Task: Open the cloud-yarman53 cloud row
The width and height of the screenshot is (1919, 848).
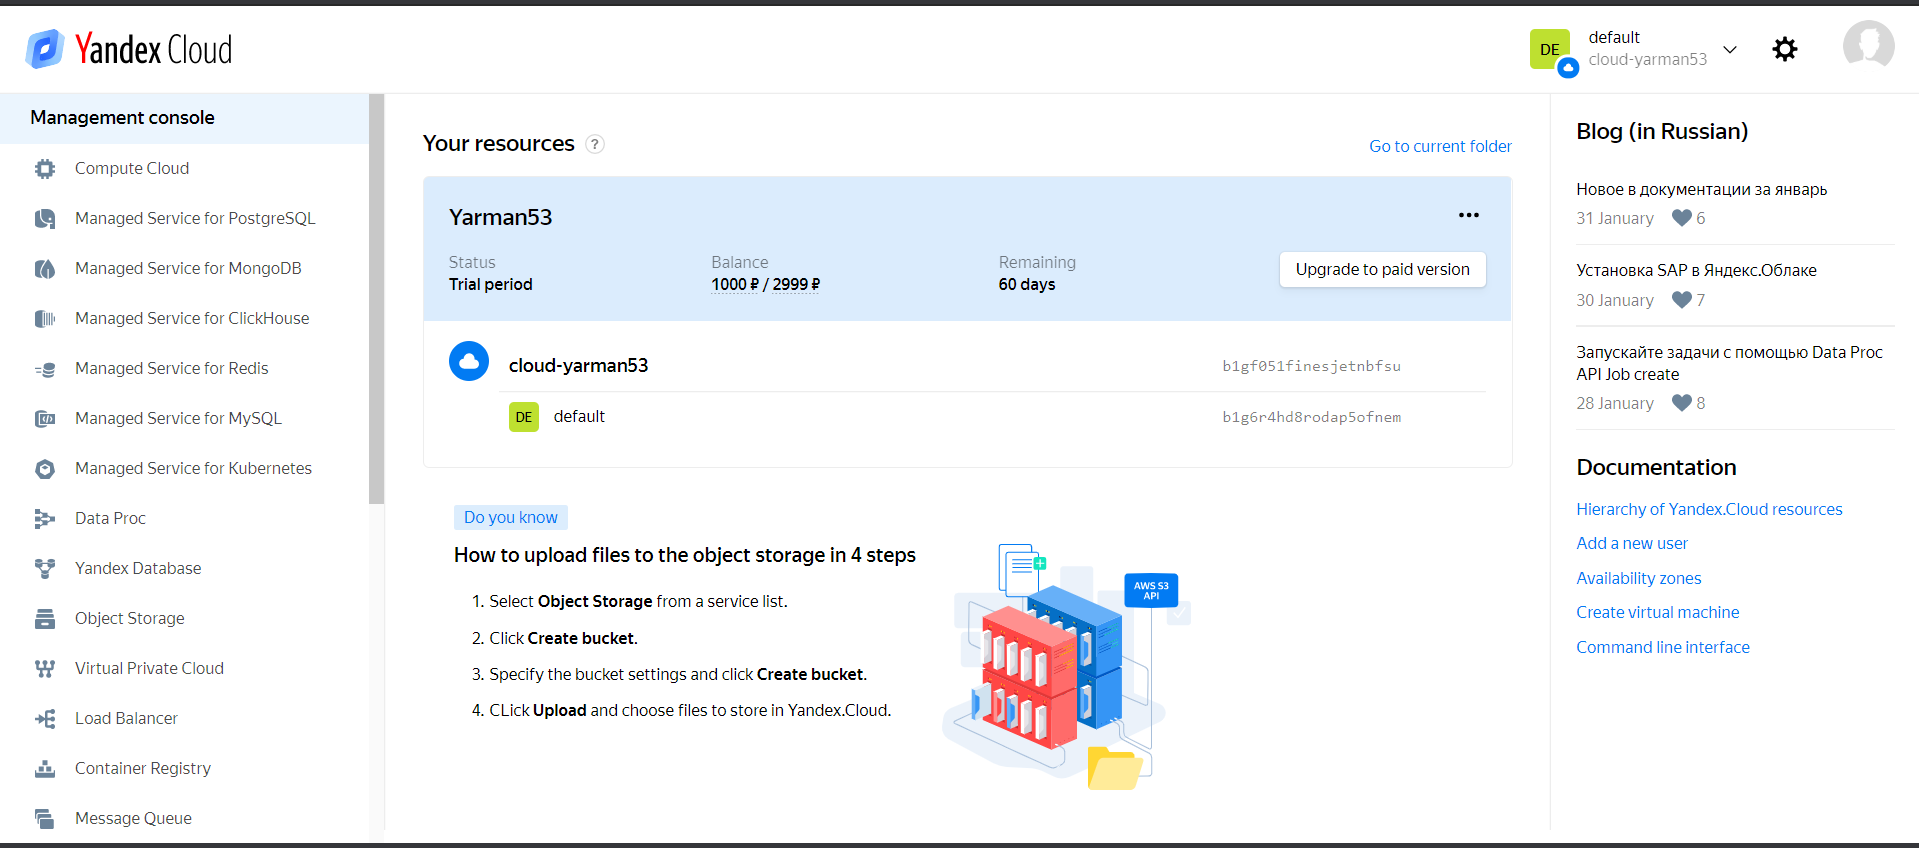Action: click(967, 365)
